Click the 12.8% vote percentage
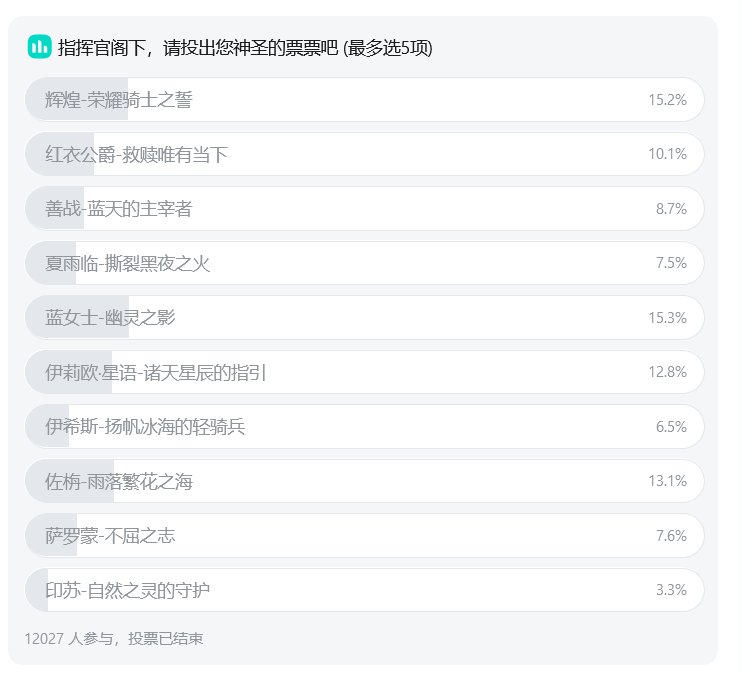Viewport: 741px width, 673px height. click(x=667, y=373)
